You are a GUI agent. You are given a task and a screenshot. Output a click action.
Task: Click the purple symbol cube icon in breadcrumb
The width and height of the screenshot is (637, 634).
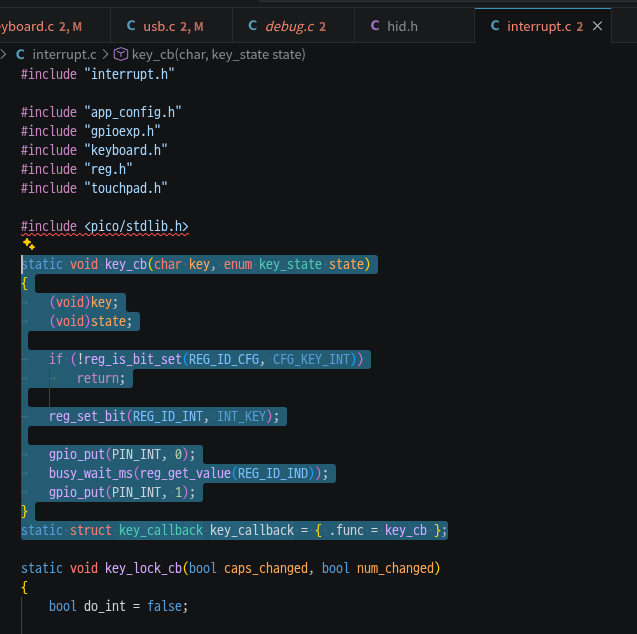pos(121,54)
